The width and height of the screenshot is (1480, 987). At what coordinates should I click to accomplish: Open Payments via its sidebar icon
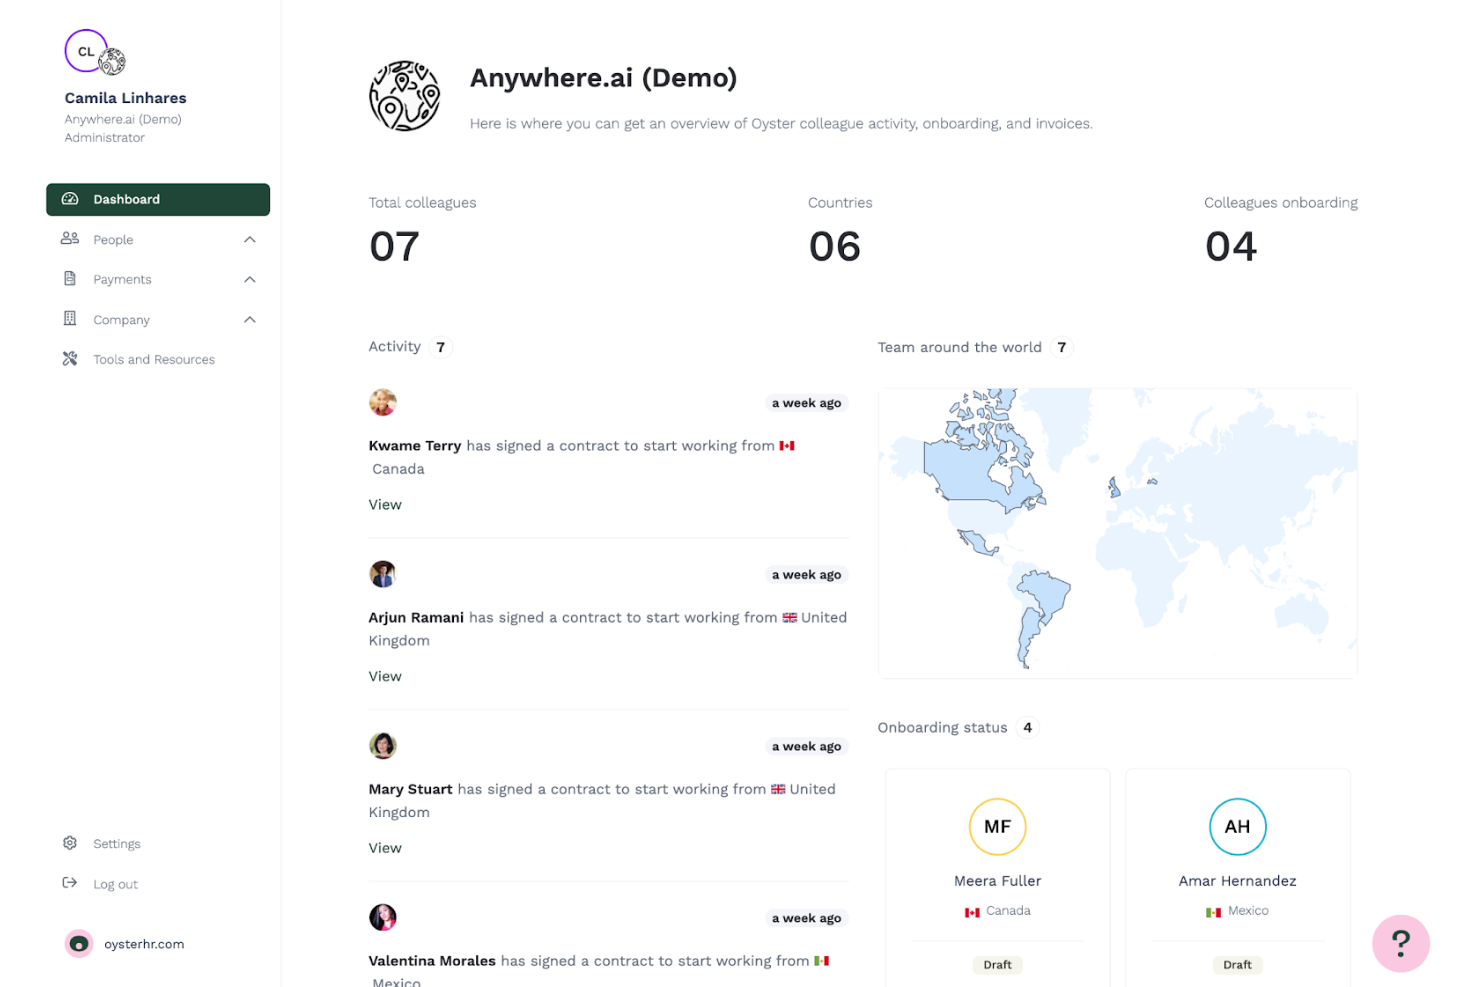(69, 279)
